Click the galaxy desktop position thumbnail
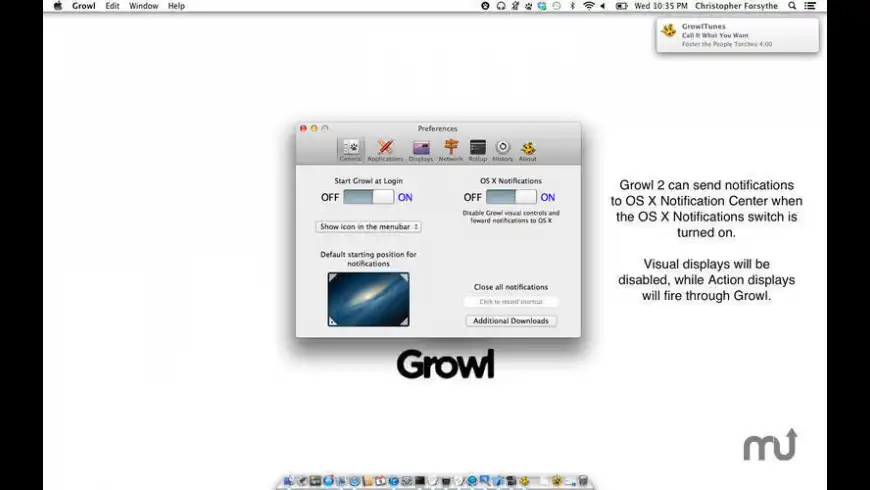This screenshot has width=870, height=490. 368,299
